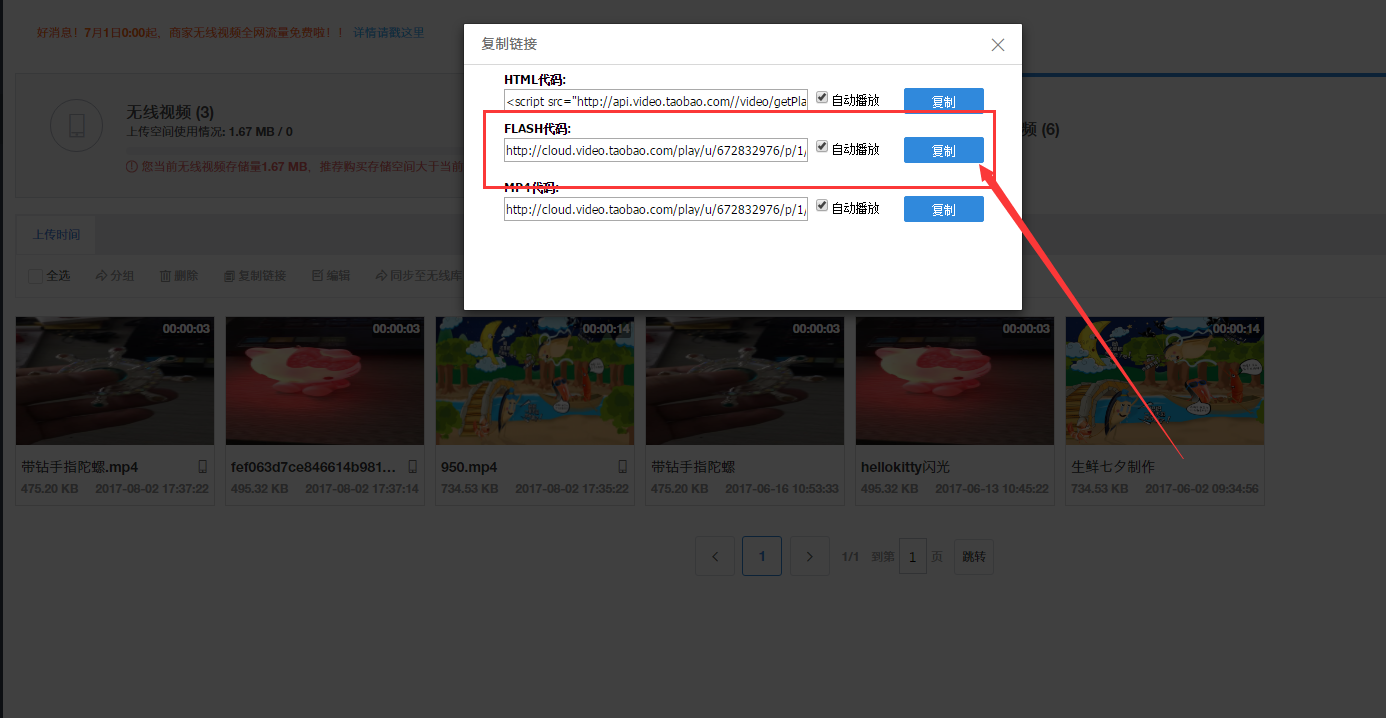
Task: Click the page number jump input
Action: (x=912, y=556)
